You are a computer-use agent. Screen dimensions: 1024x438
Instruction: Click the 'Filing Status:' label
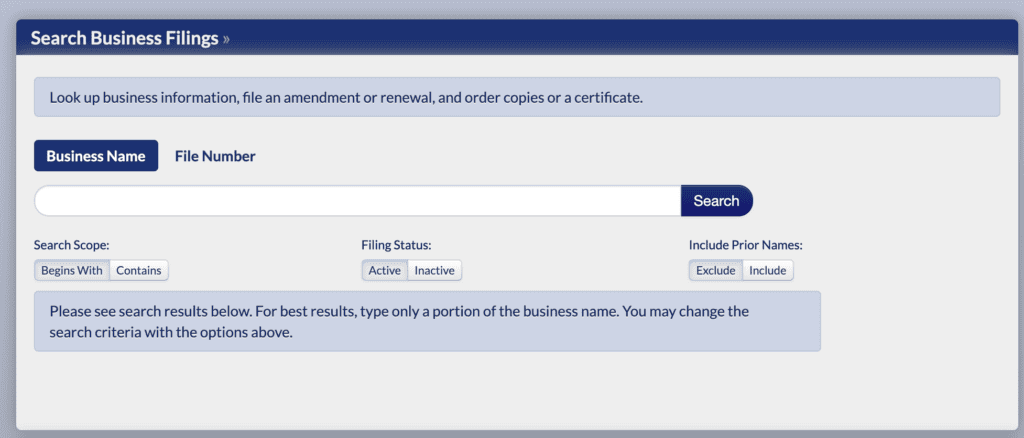[396, 244]
